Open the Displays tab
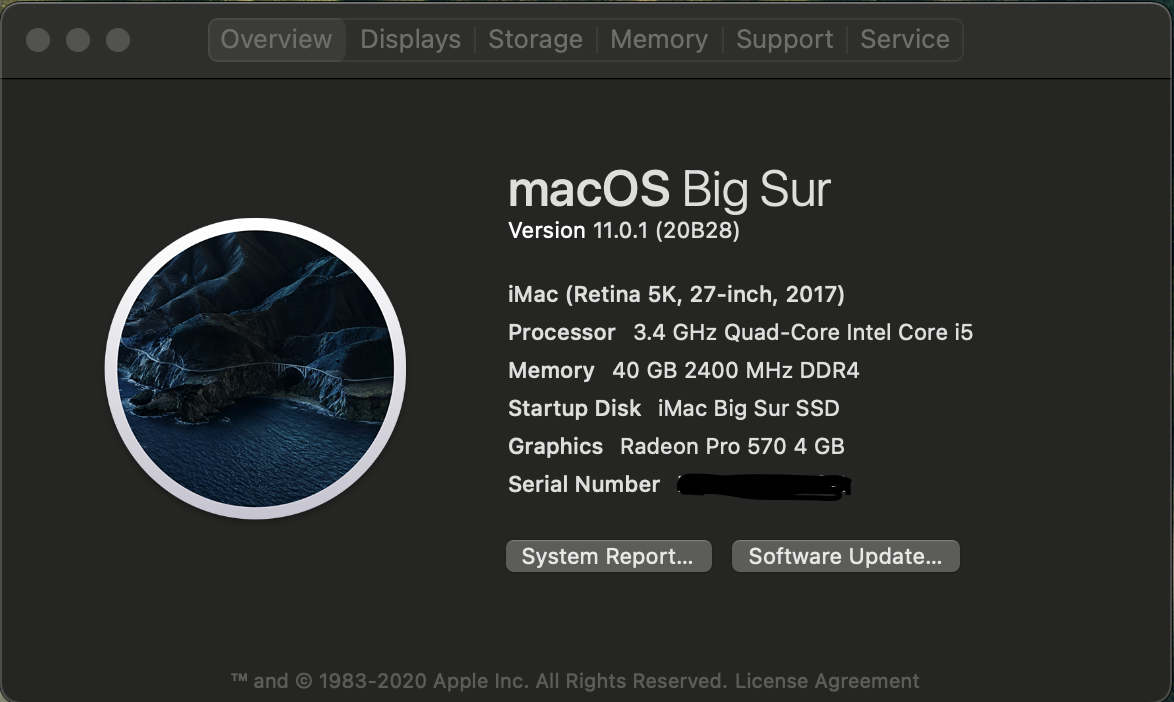 coord(410,40)
